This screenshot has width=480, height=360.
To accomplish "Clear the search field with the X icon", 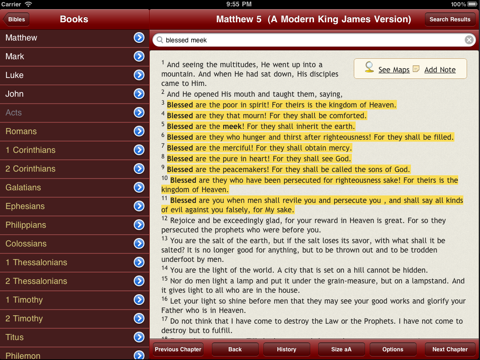I will 469,40.
